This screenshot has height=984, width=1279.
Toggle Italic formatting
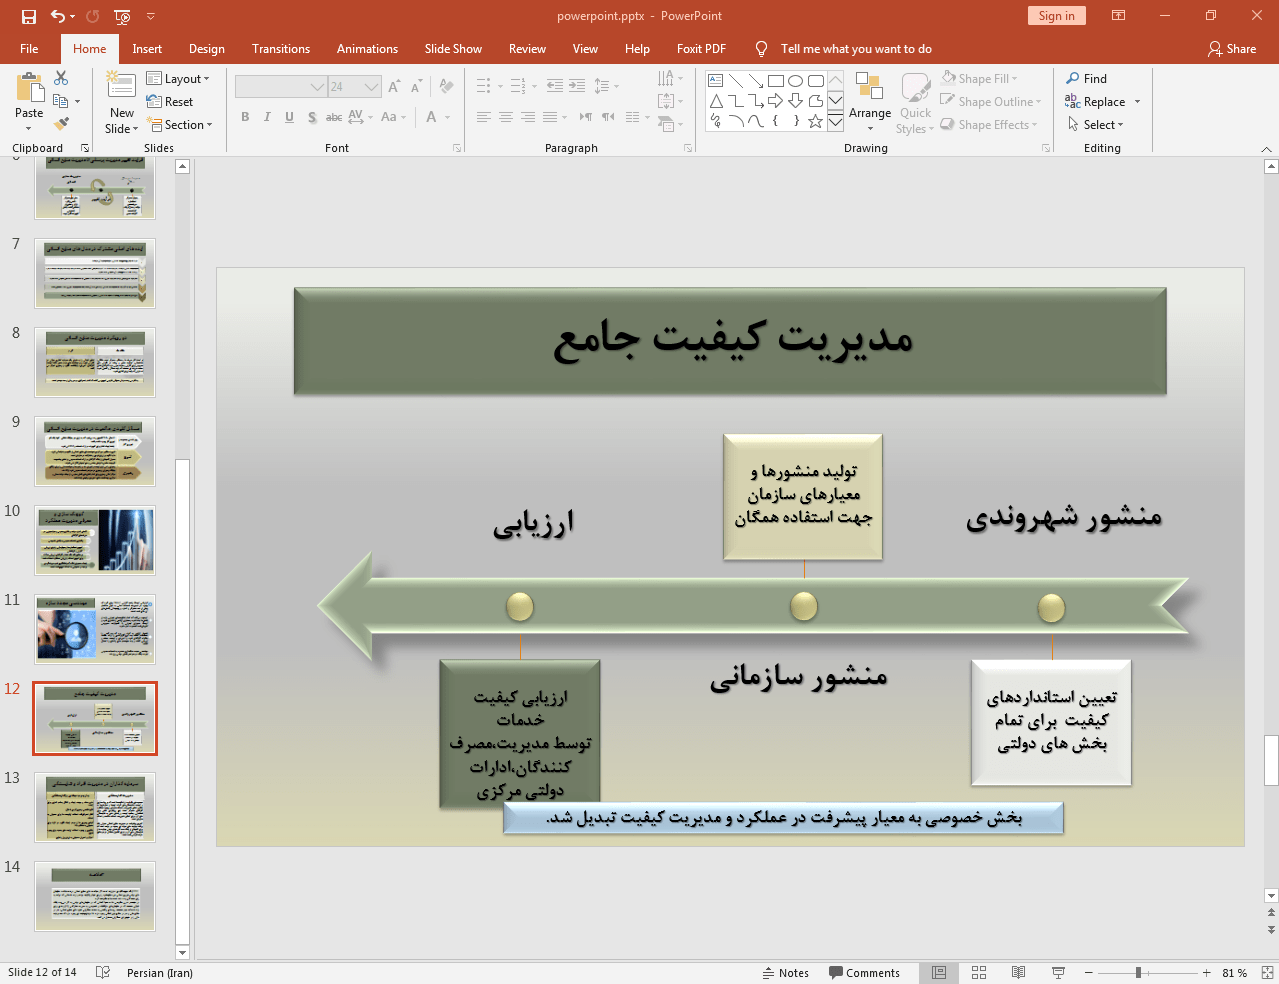point(267,117)
